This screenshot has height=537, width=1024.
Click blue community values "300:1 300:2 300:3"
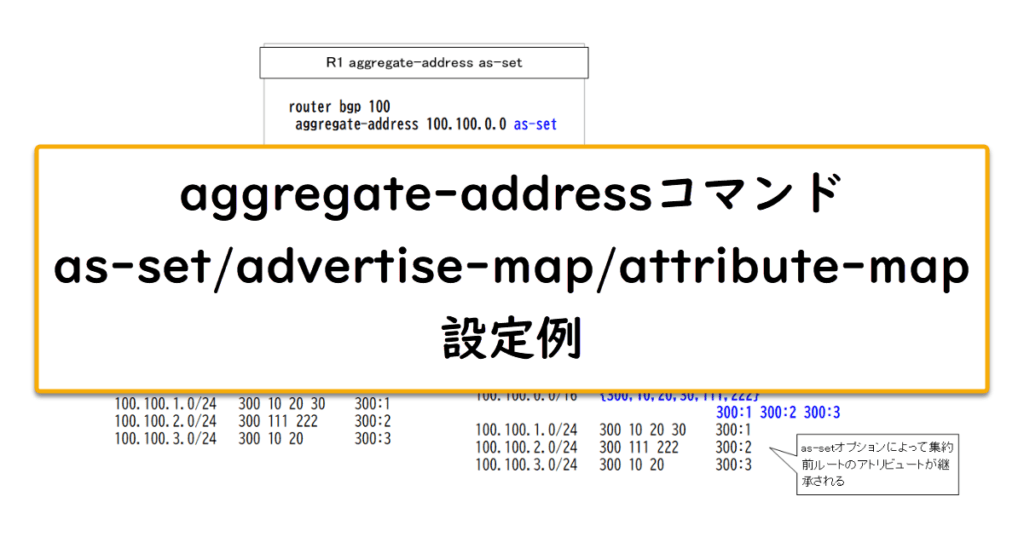(778, 412)
